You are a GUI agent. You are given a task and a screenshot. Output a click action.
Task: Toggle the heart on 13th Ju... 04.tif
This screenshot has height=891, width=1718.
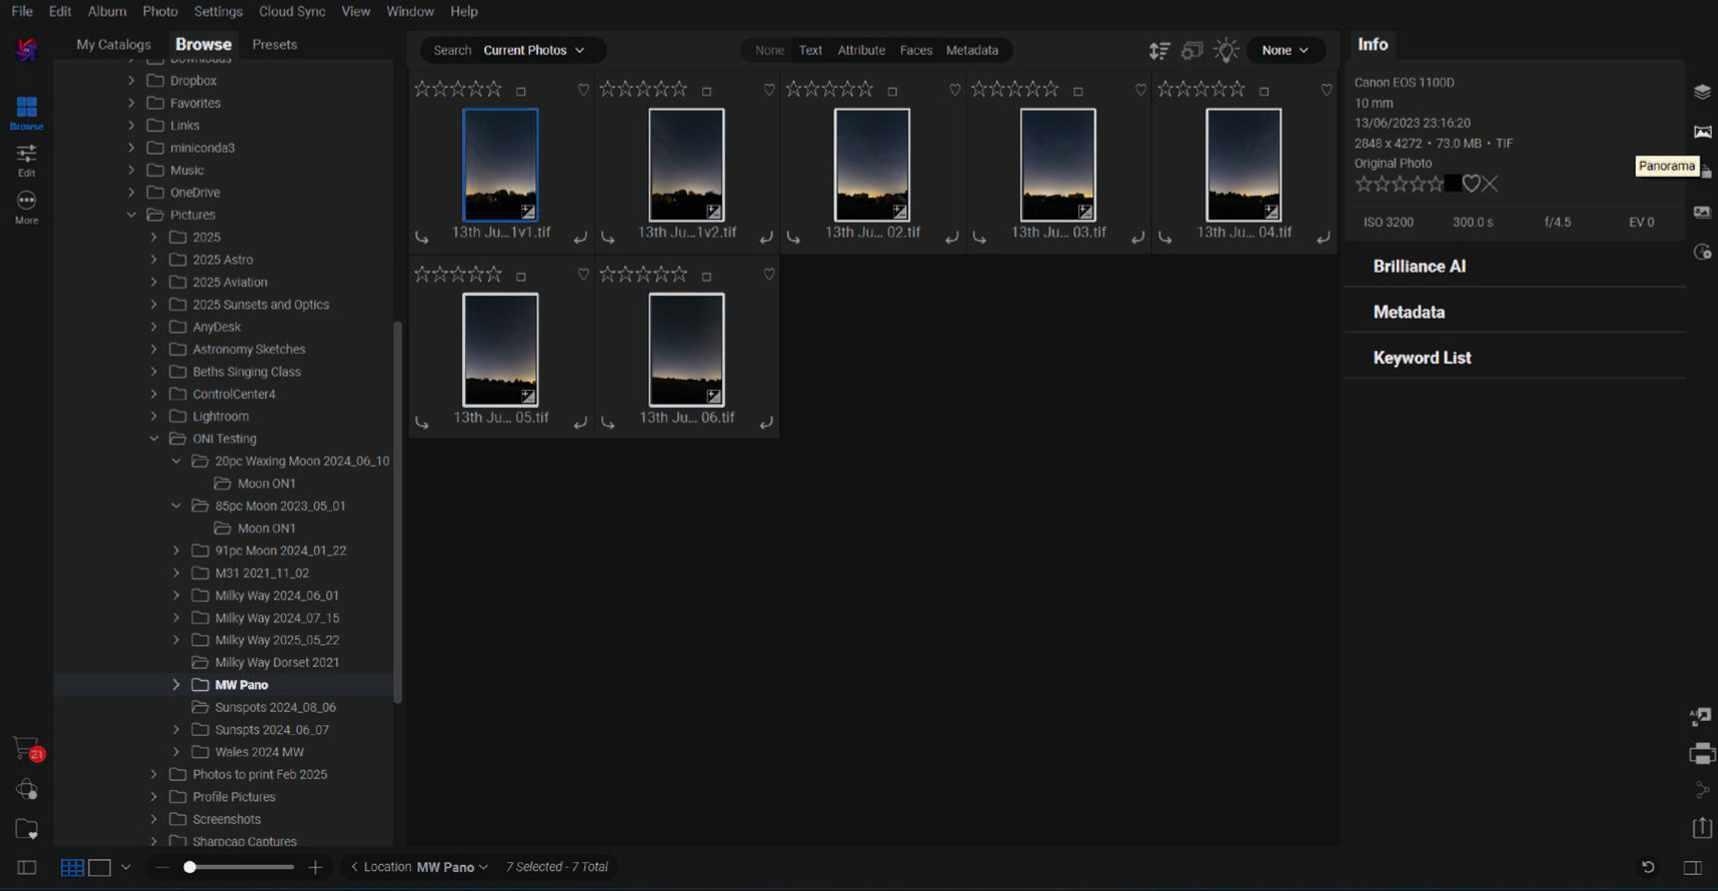1327,90
